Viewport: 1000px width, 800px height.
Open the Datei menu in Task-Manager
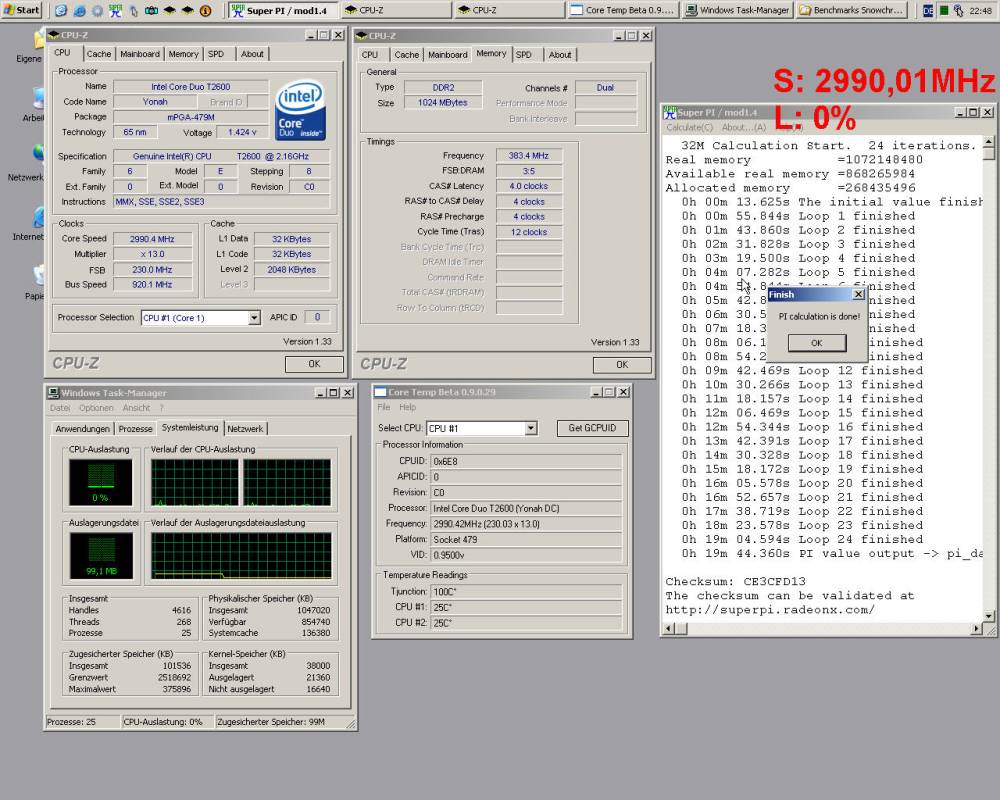(59, 408)
